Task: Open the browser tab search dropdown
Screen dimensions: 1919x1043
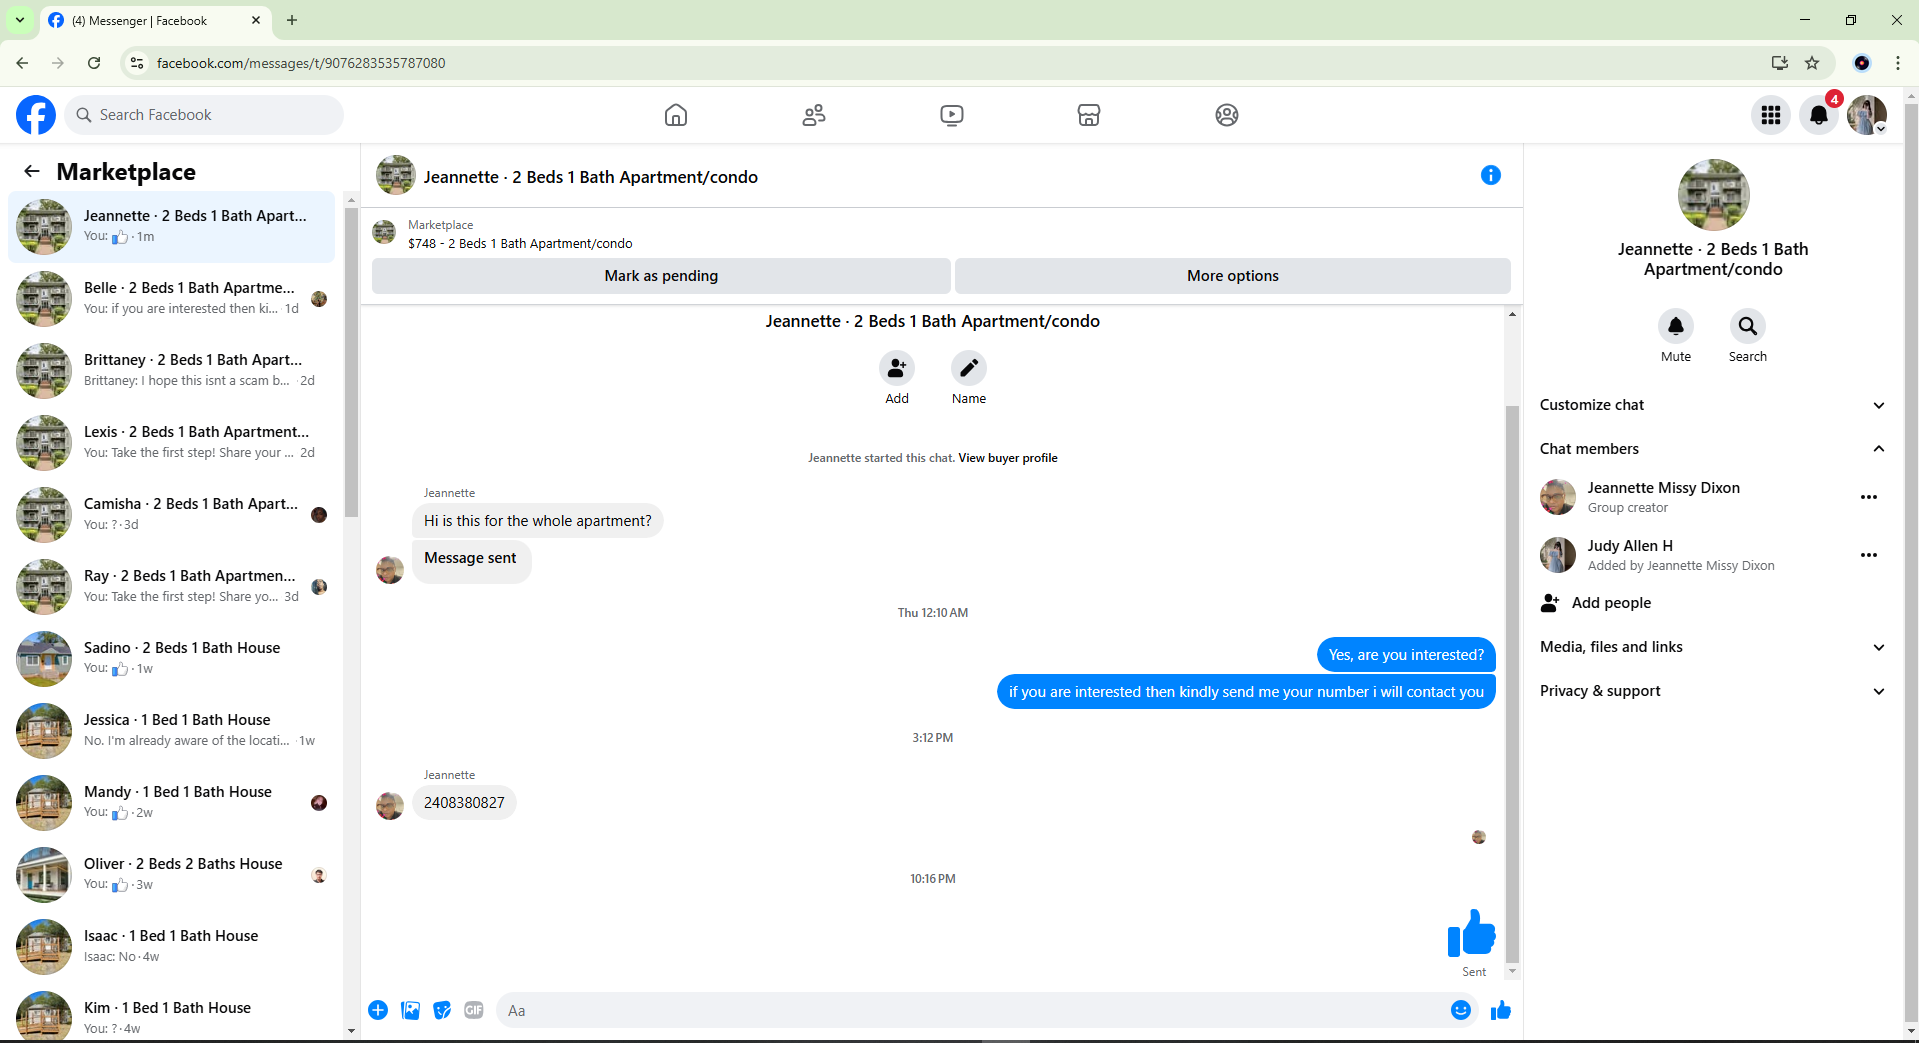Action: 20,20
